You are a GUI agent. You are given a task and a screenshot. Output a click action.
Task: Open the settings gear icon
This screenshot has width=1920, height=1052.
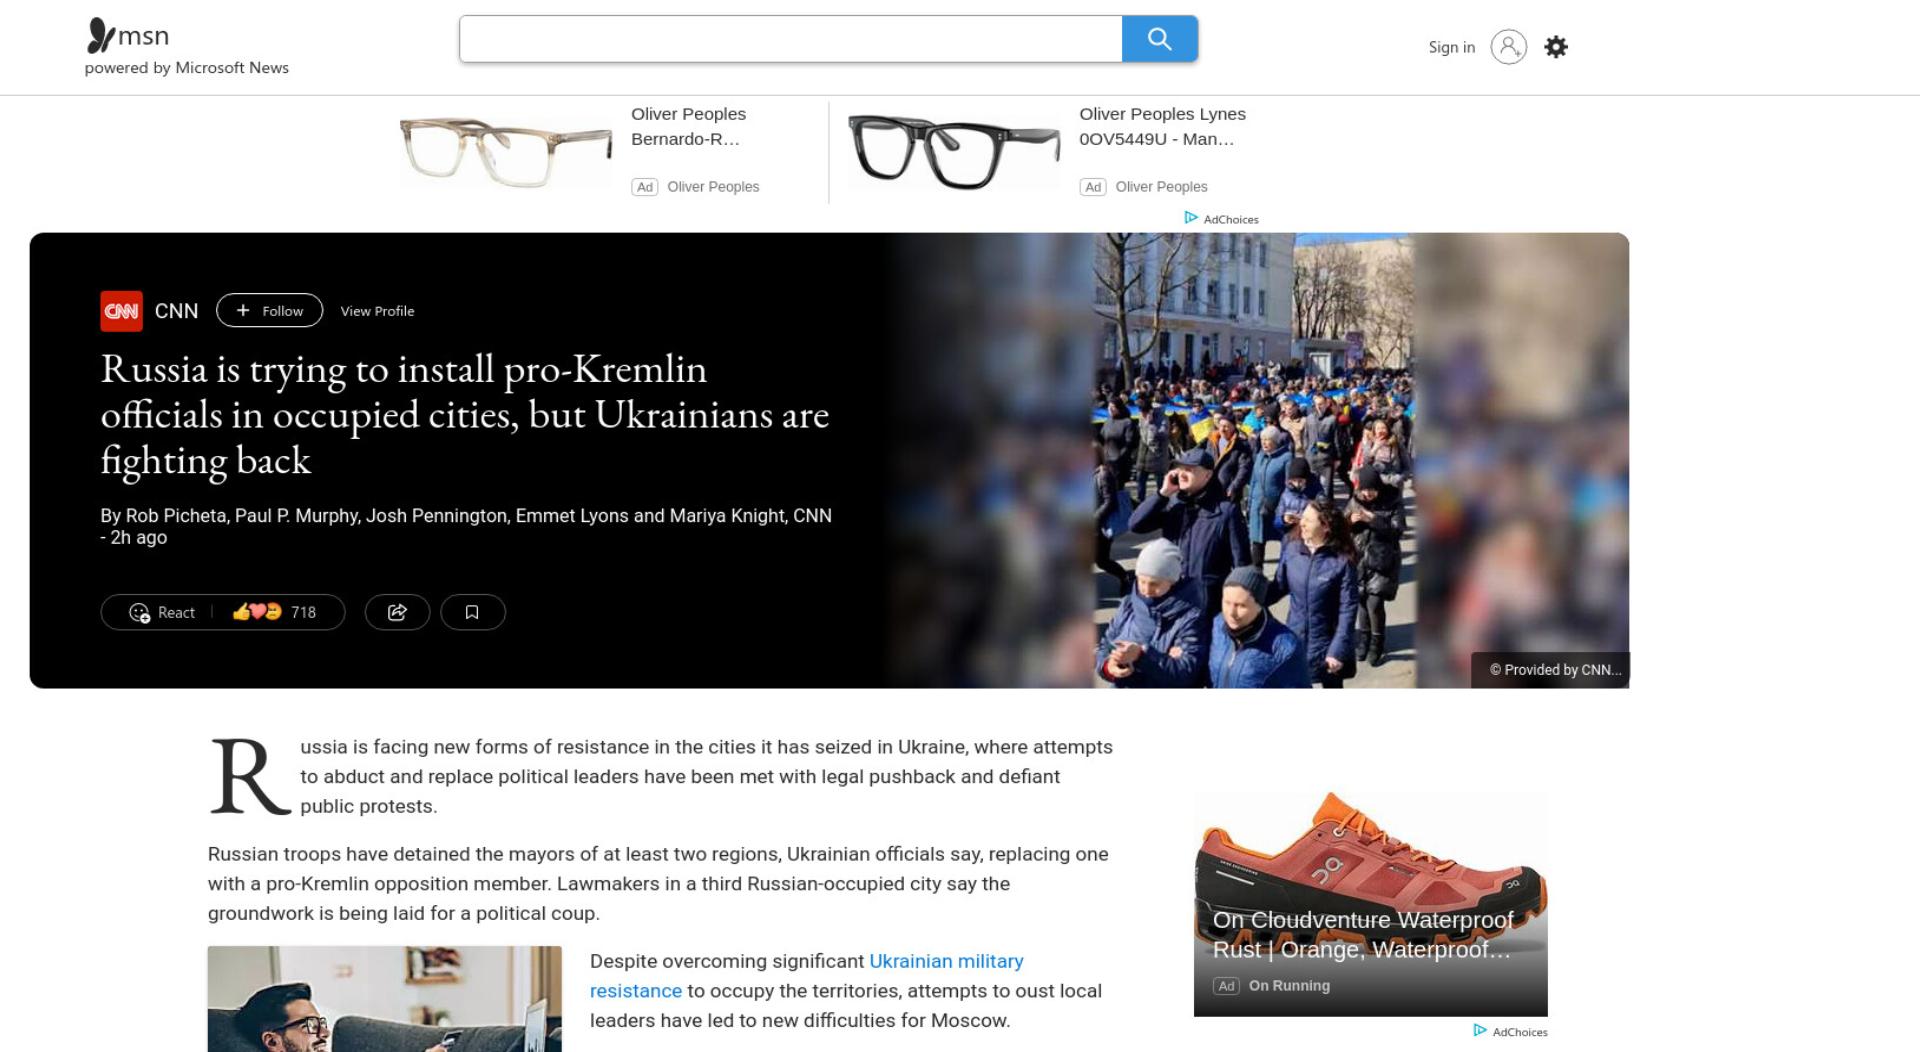click(x=1555, y=47)
